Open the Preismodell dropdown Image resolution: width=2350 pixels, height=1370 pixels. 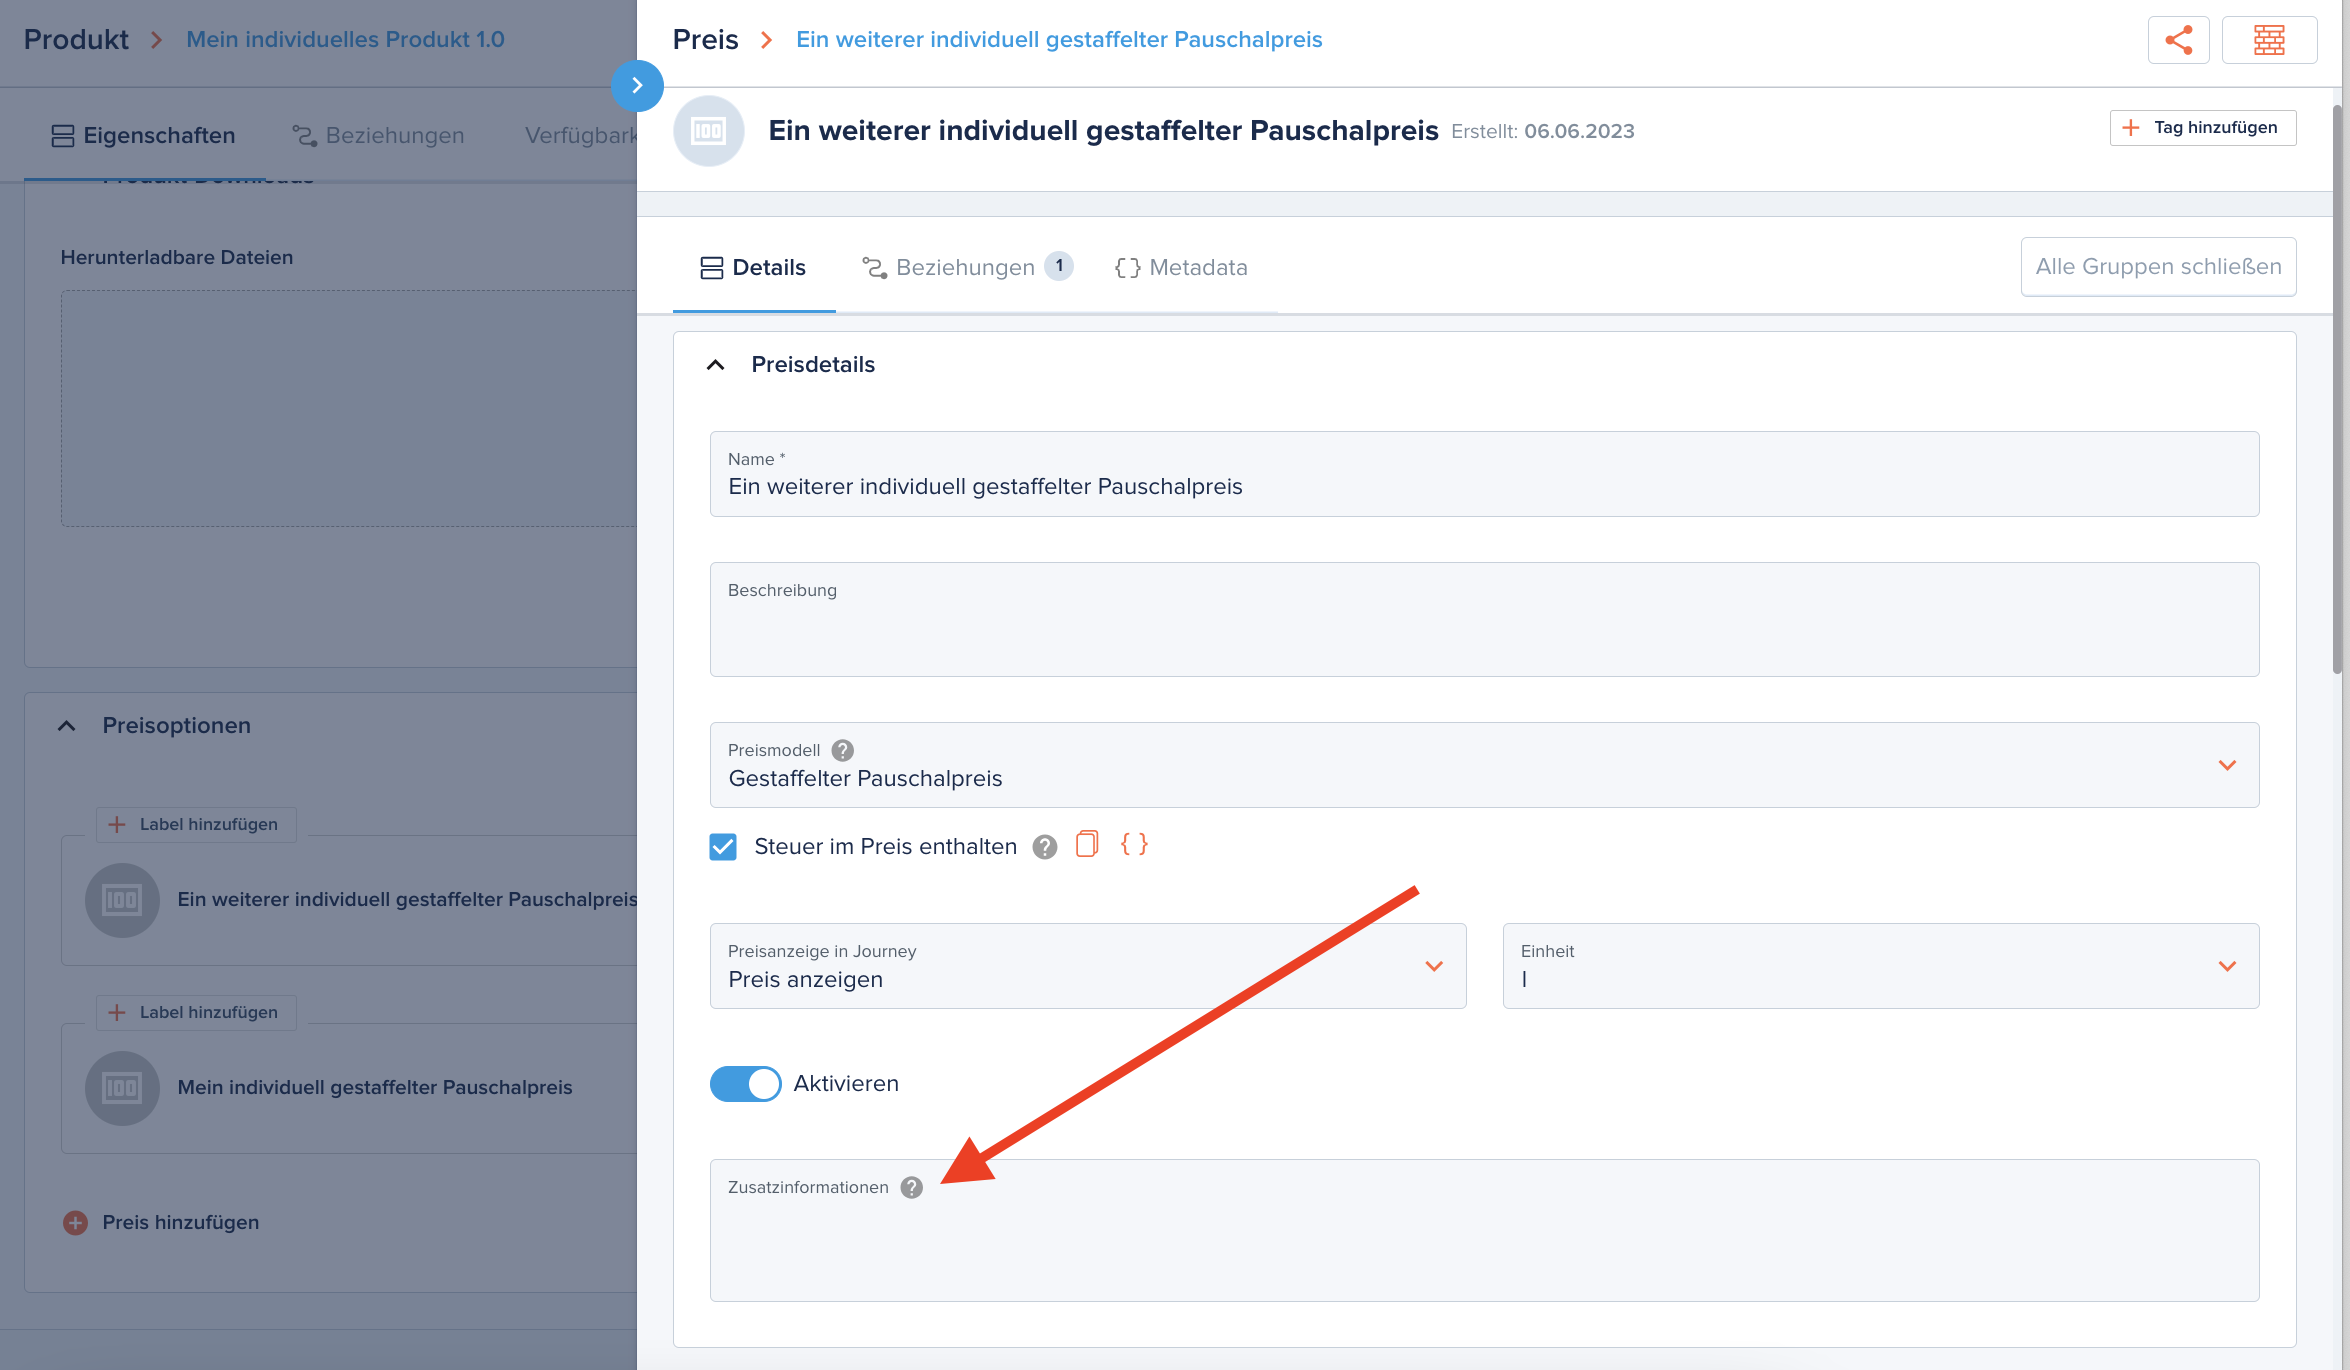tap(1484, 765)
